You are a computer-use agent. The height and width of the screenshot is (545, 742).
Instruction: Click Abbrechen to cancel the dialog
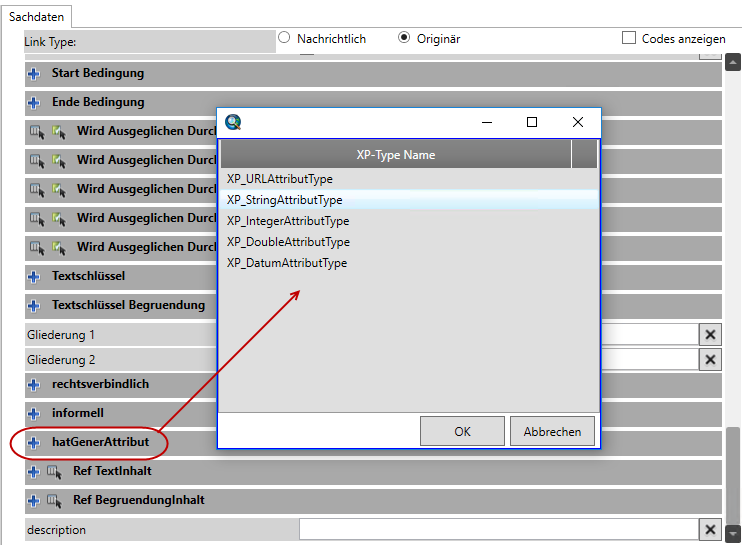pyautogui.click(x=552, y=432)
